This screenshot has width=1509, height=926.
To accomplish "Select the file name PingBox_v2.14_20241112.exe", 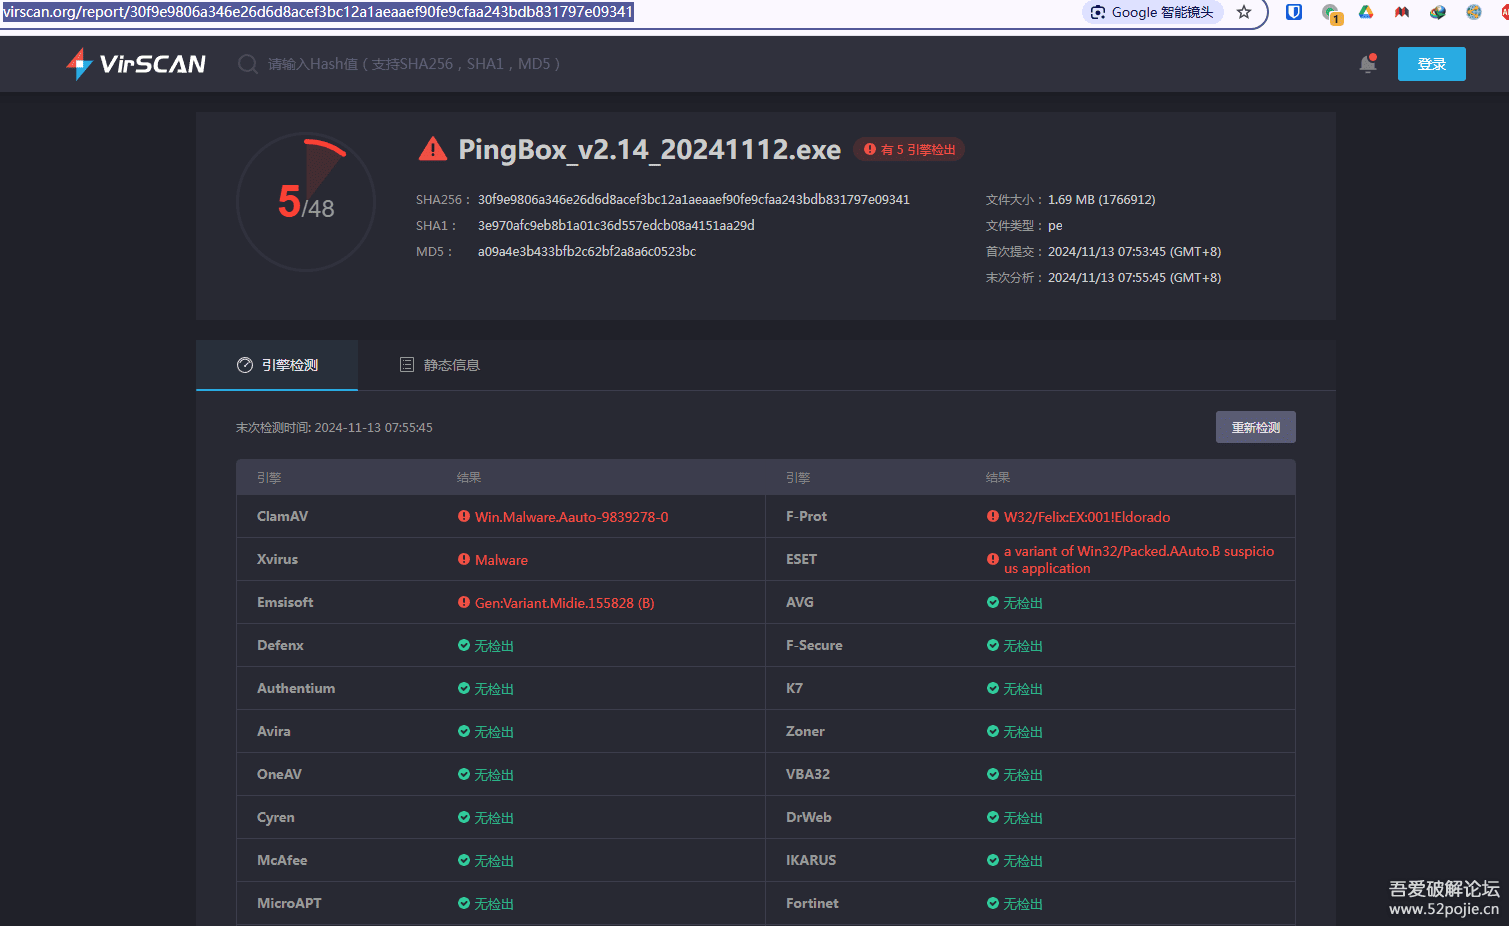I will click(x=649, y=149).
